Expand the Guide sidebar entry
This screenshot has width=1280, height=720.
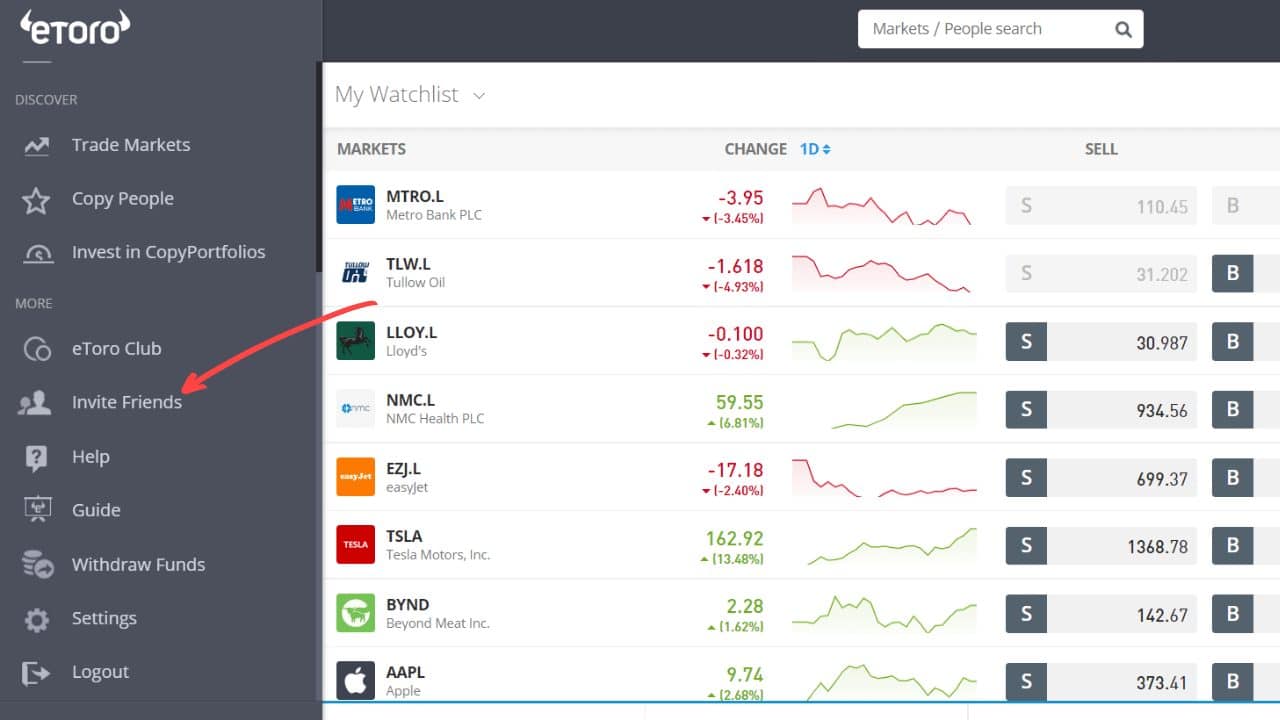pyautogui.click(x=96, y=510)
